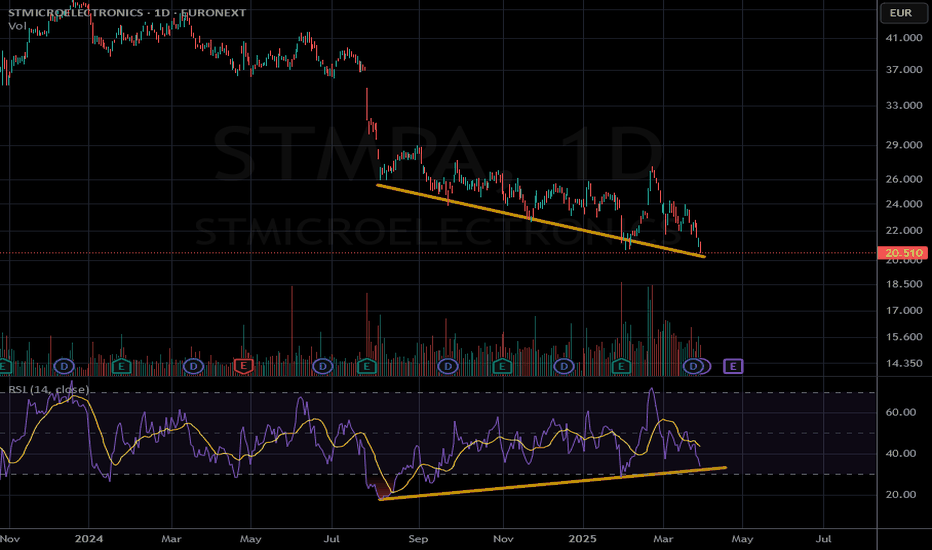This screenshot has width=932, height=550.
Task: Click the 26.000 price axis label
Action: pyautogui.click(x=903, y=179)
